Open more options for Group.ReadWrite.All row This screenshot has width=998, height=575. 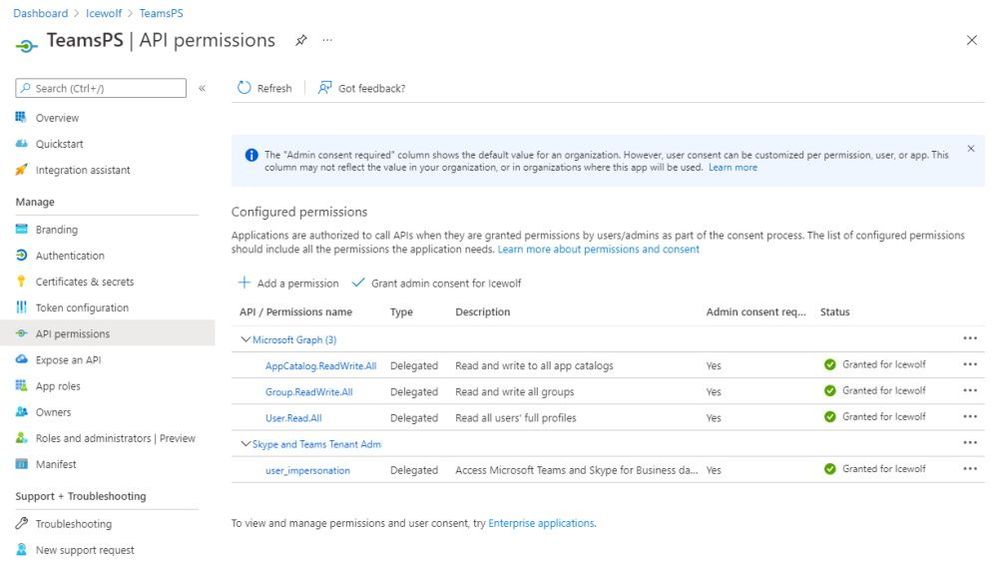[969, 390]
